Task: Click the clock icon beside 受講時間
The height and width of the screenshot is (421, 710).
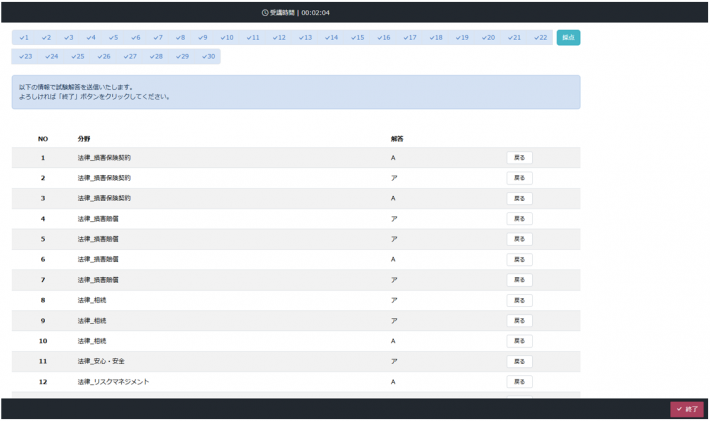Action: pyautogui.click(x=265, y=13)
